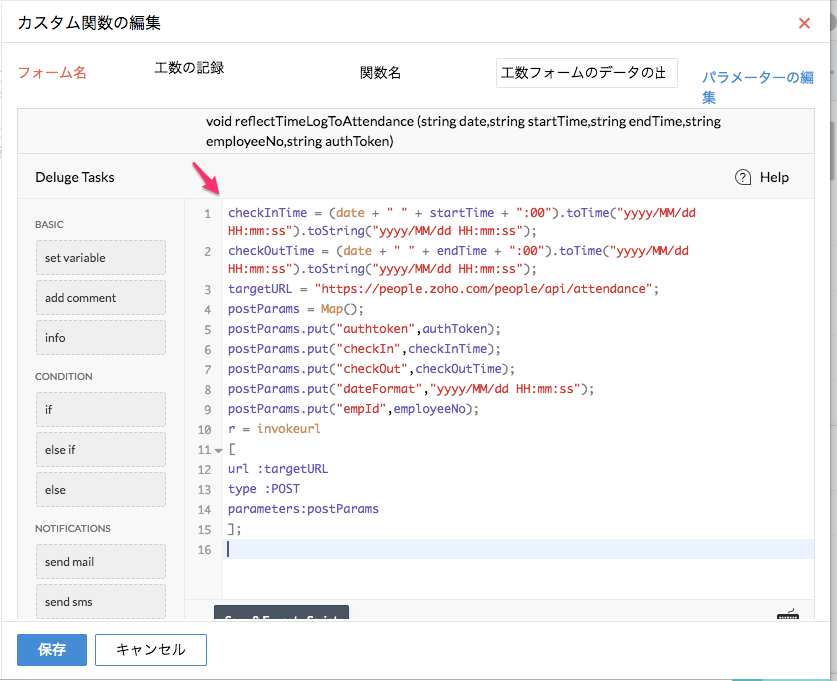Screen dimensions: 837x681
Task: Click the BASIC section heading
Action: click(49, 225)
